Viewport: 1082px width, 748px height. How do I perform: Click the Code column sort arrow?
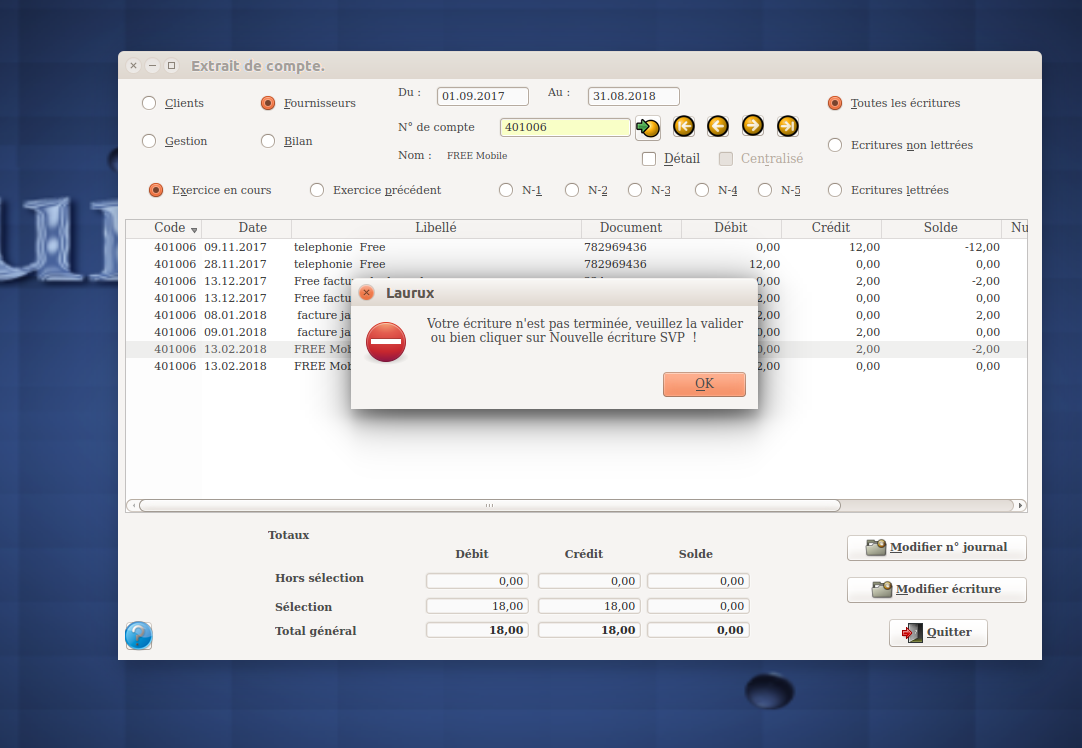tap(194, 230)
